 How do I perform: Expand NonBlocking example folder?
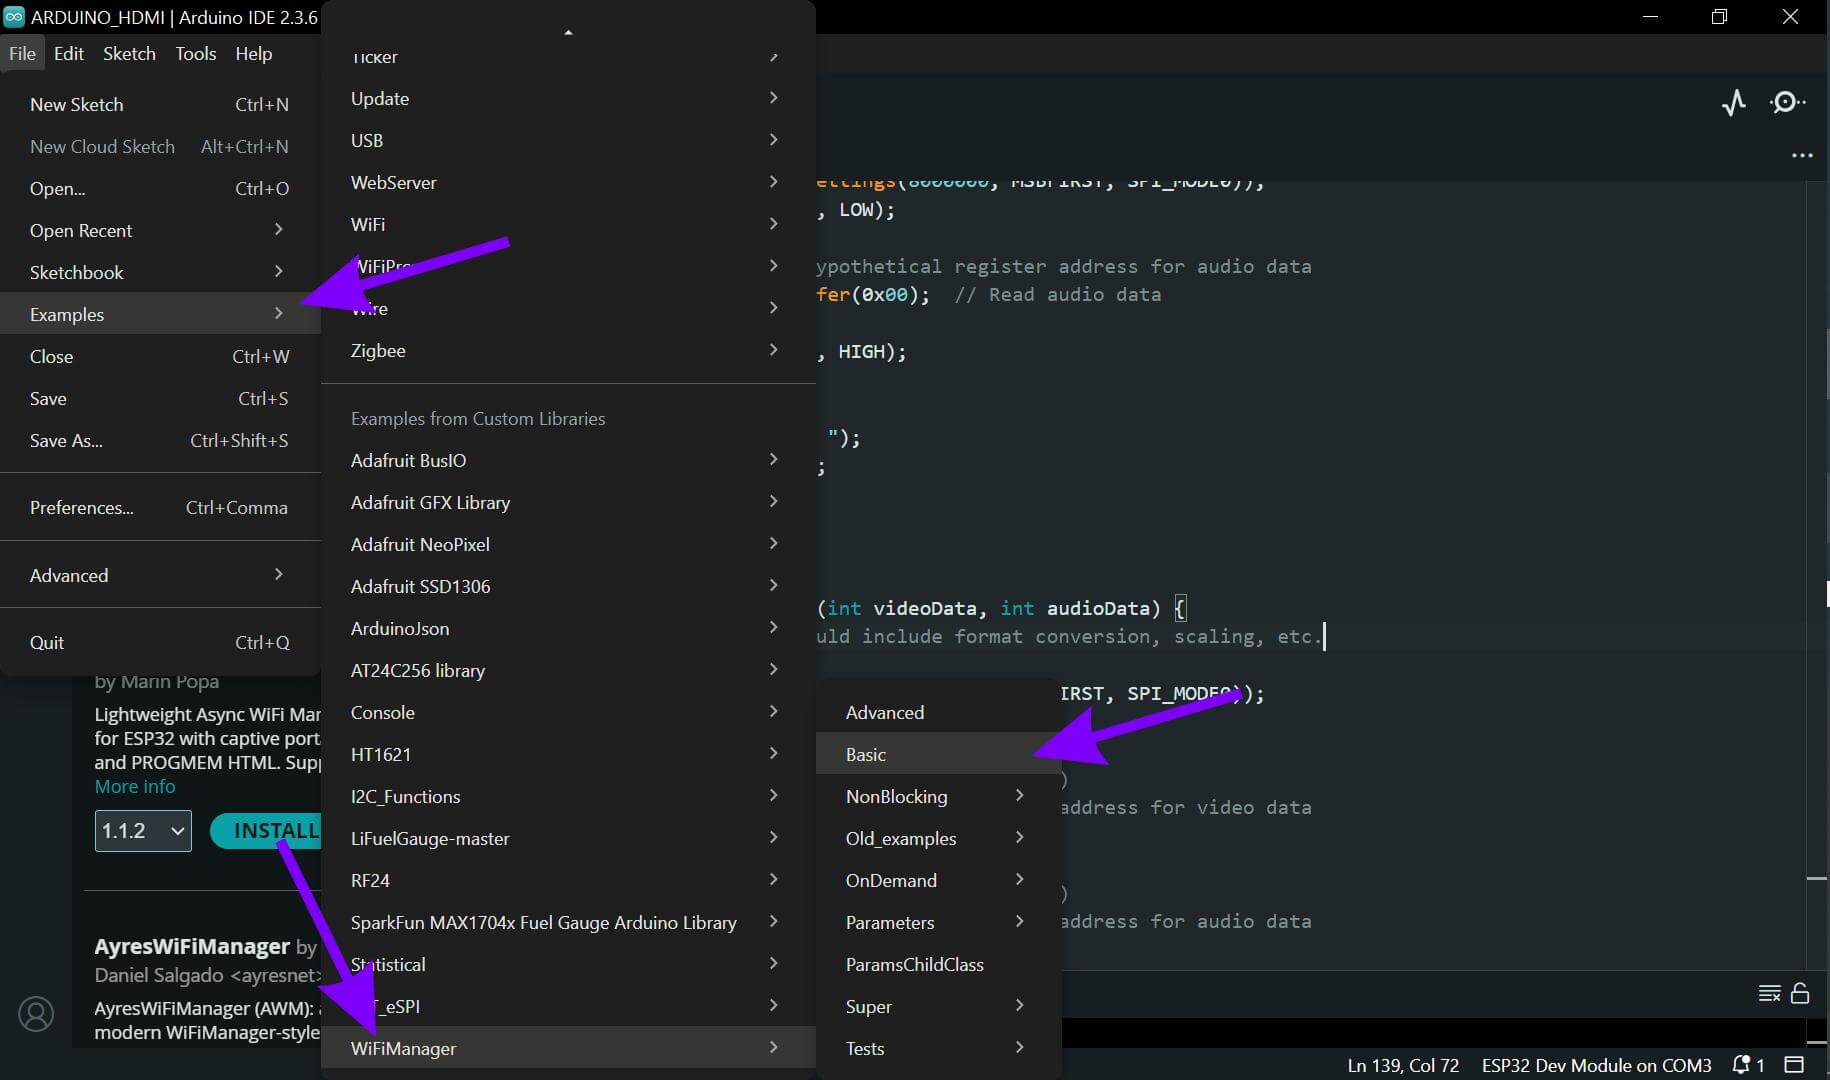pyautogui.click(x=938, y=797)
